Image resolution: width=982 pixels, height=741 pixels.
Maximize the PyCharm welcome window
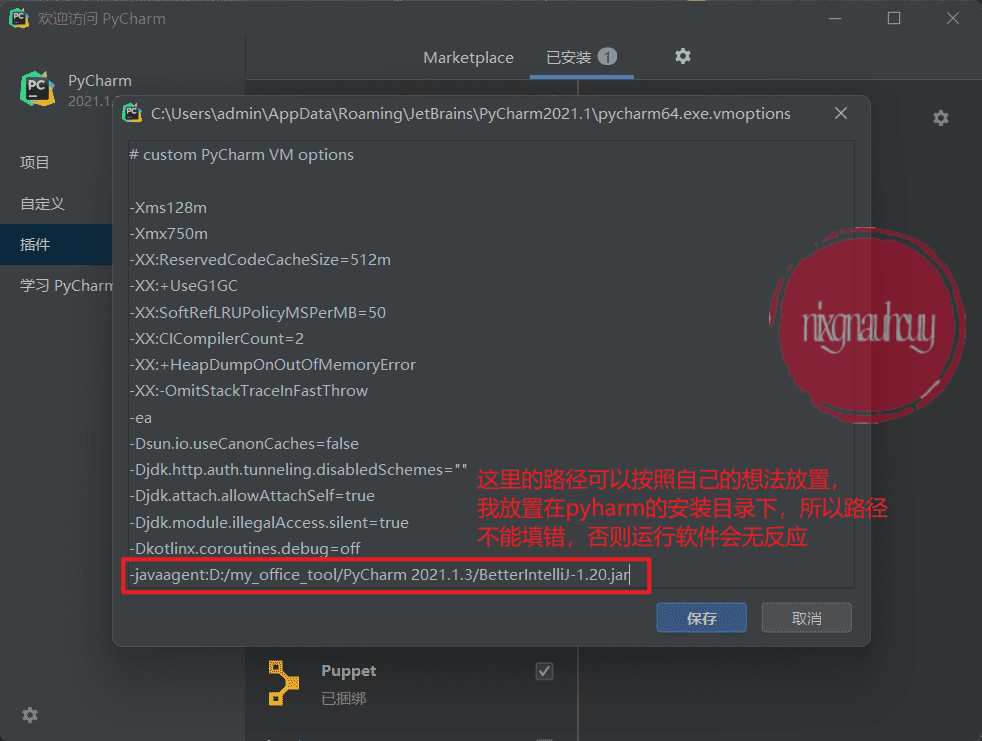point(894,18)
